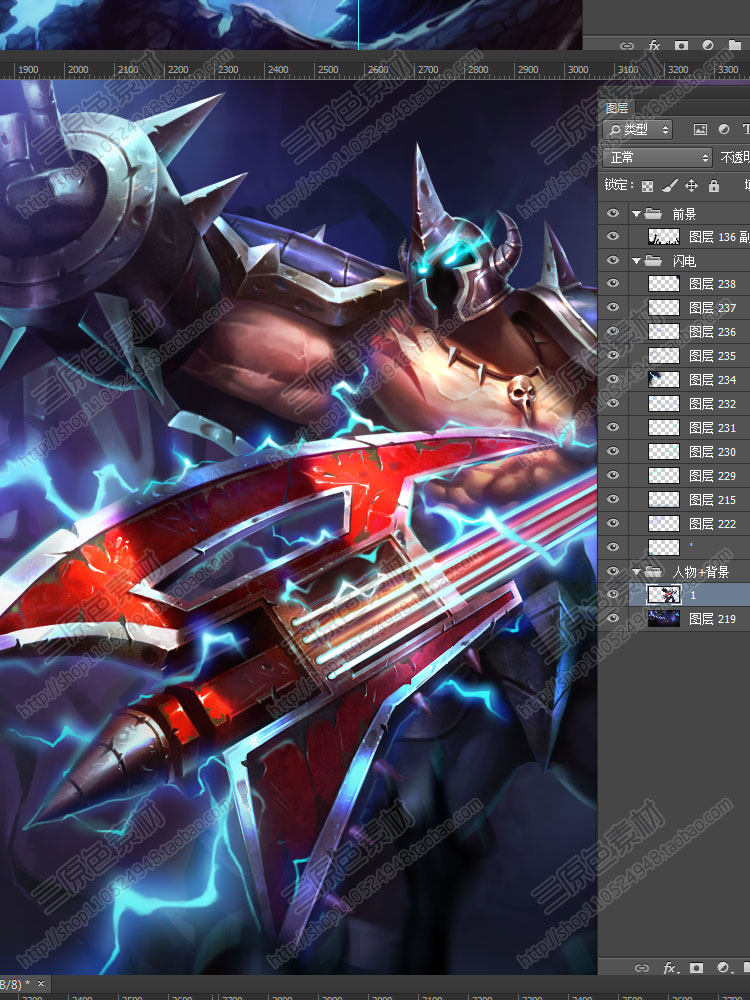750x1000 pixels.
Task: Hide layer 图层 234
Action: point(613,379)
